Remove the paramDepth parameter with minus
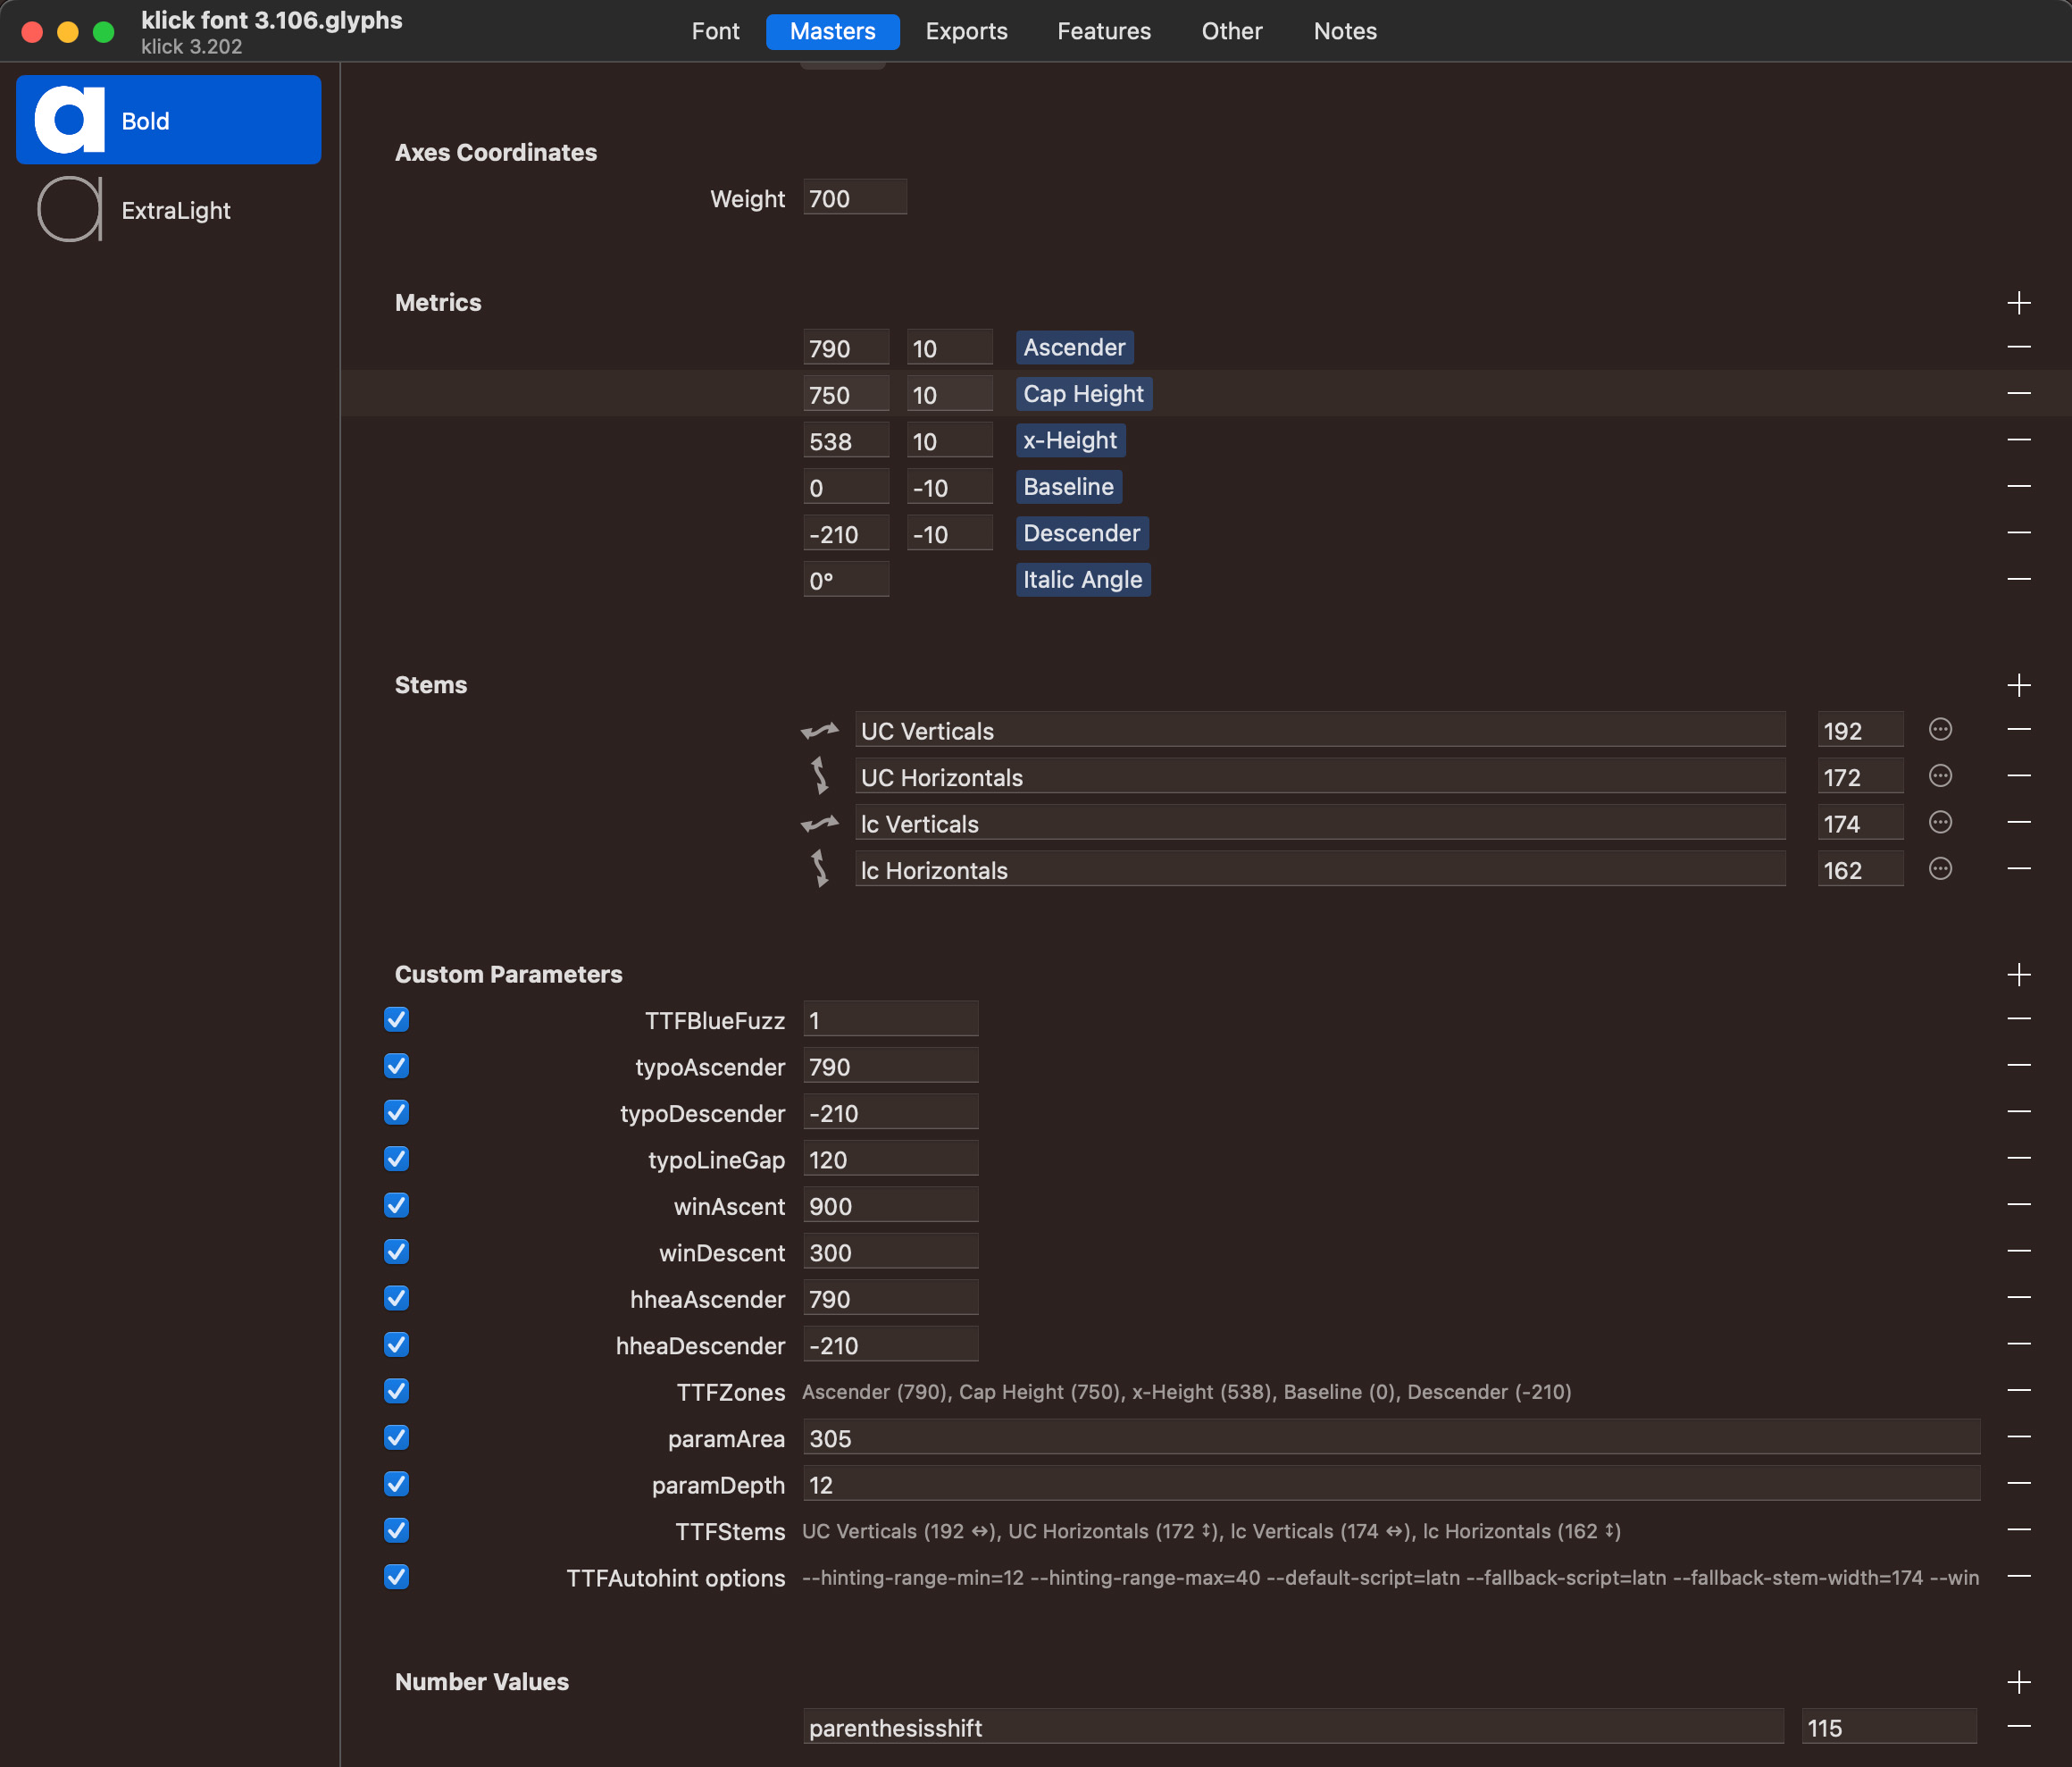 tap(2018, 1483)
